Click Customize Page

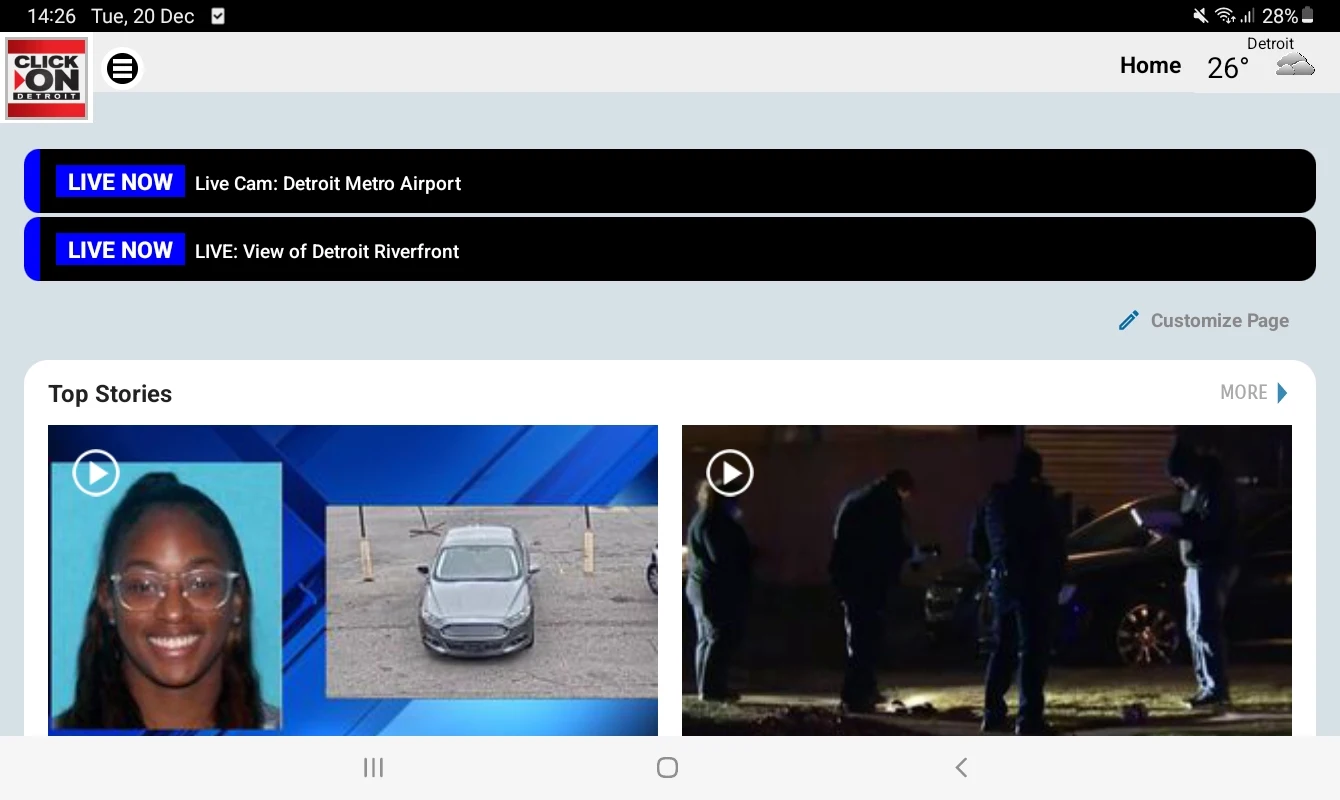(1218, 320)
